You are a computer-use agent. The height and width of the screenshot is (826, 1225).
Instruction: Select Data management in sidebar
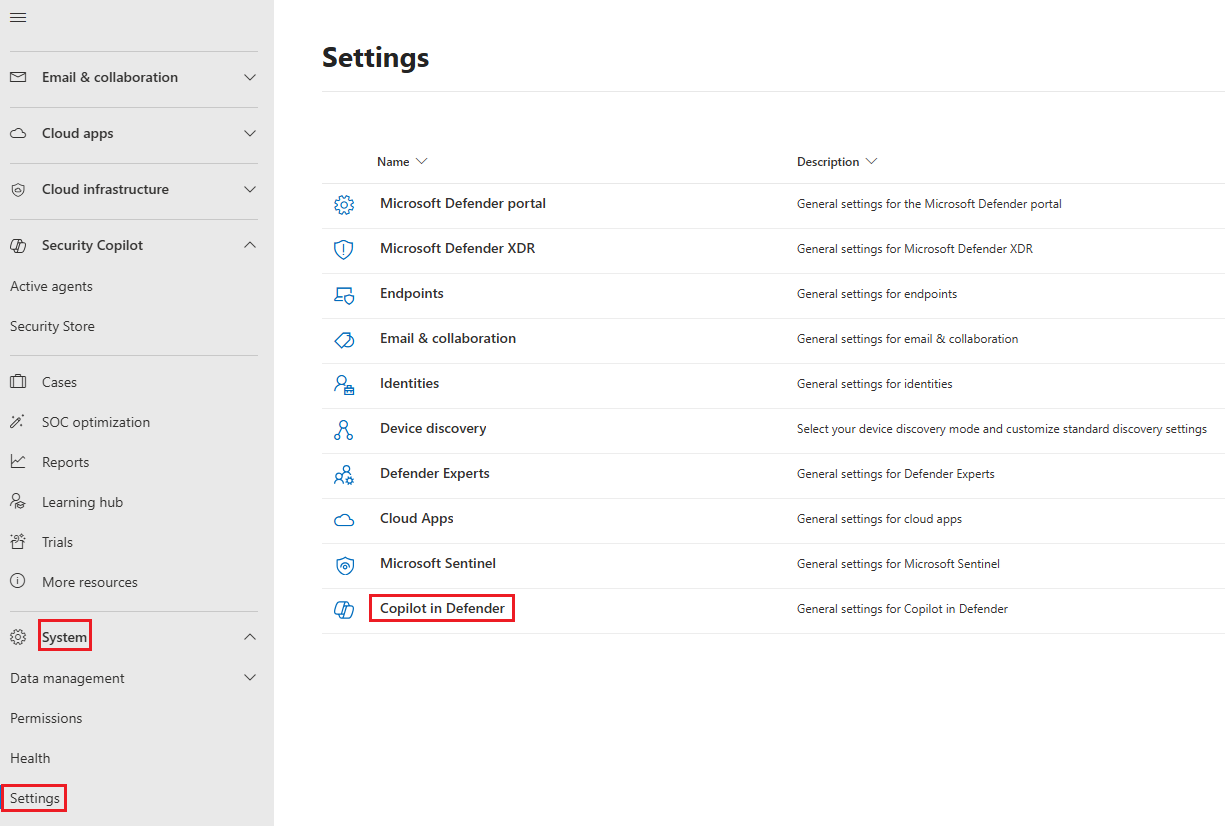pos(67,678)
